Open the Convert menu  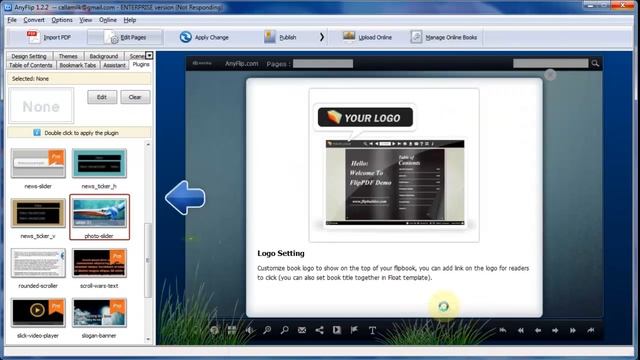click(x=34, y=20)
